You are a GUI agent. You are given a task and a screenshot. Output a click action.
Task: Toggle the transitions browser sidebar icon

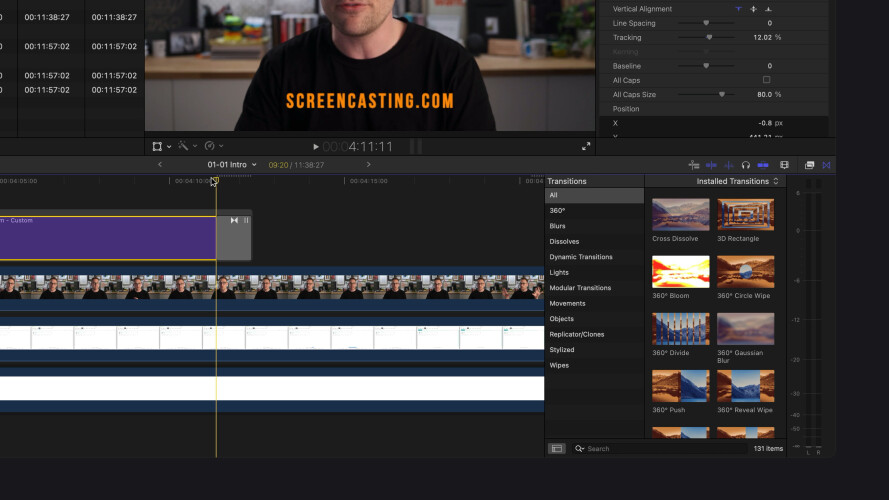pyautogui.click(x=557, y=448)
